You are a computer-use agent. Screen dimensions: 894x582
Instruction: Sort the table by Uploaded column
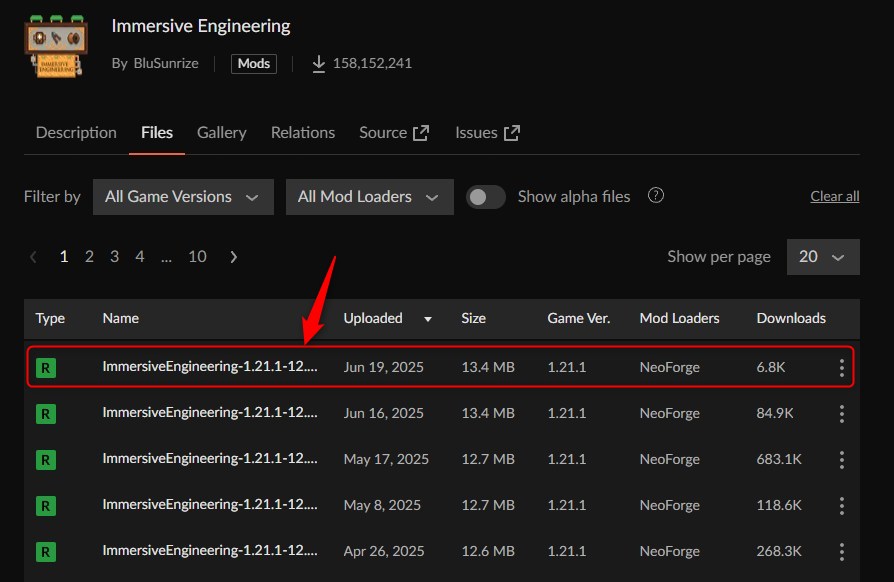pos(387,319)
